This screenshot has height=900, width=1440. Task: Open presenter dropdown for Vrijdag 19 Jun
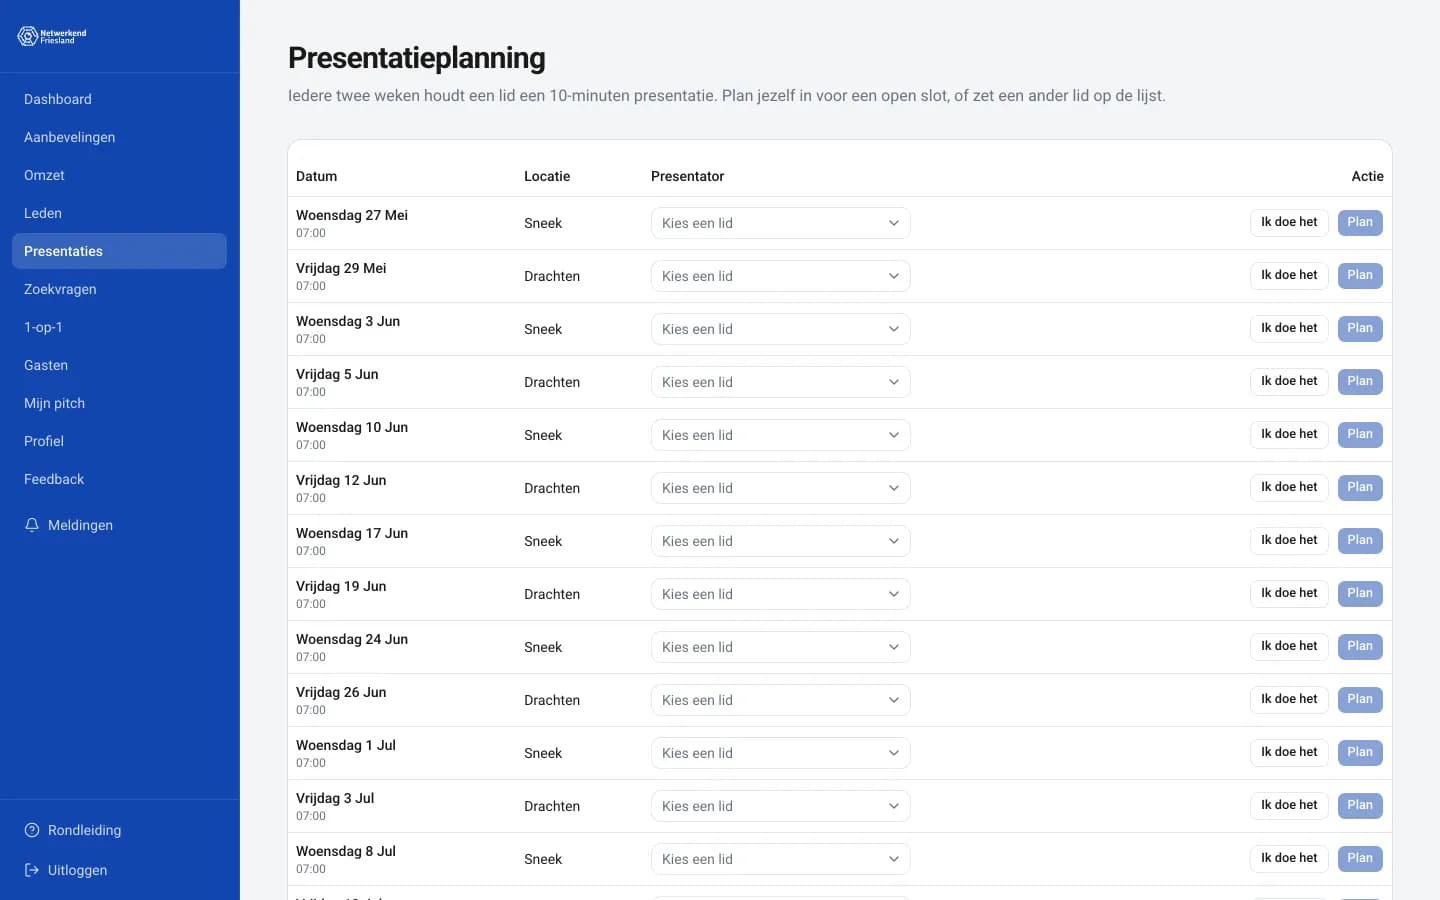coord(780,594)
